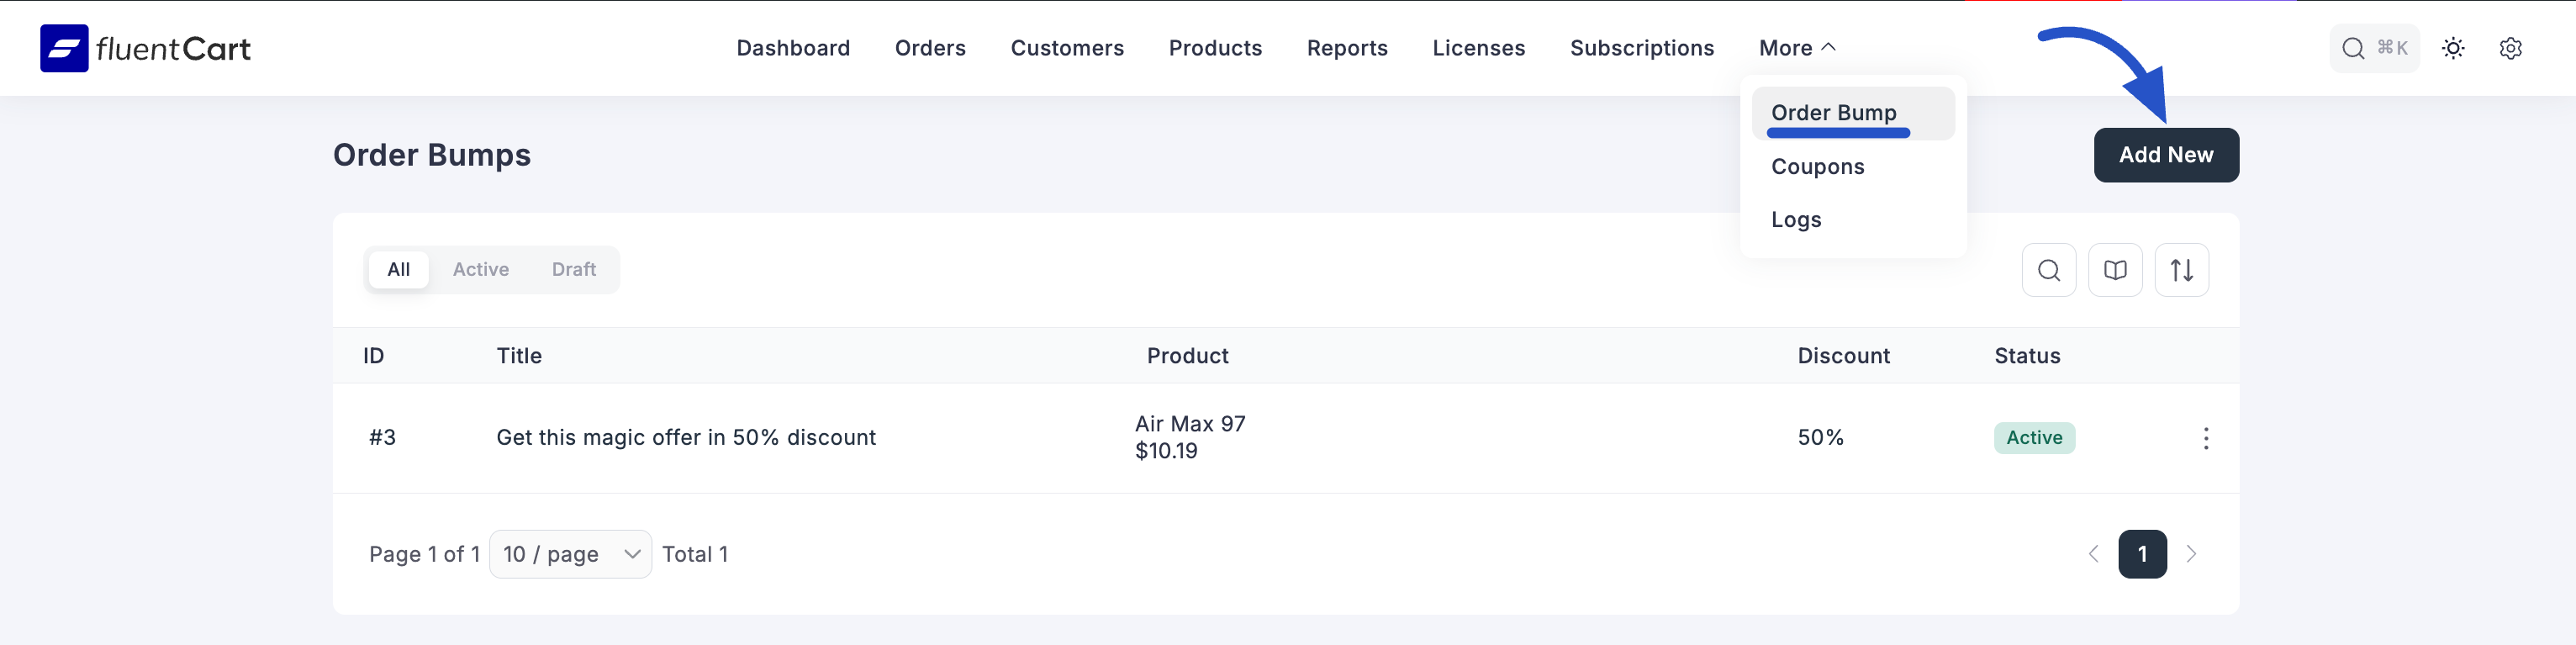Click the fluentCart logo icon

pos(64,48)
